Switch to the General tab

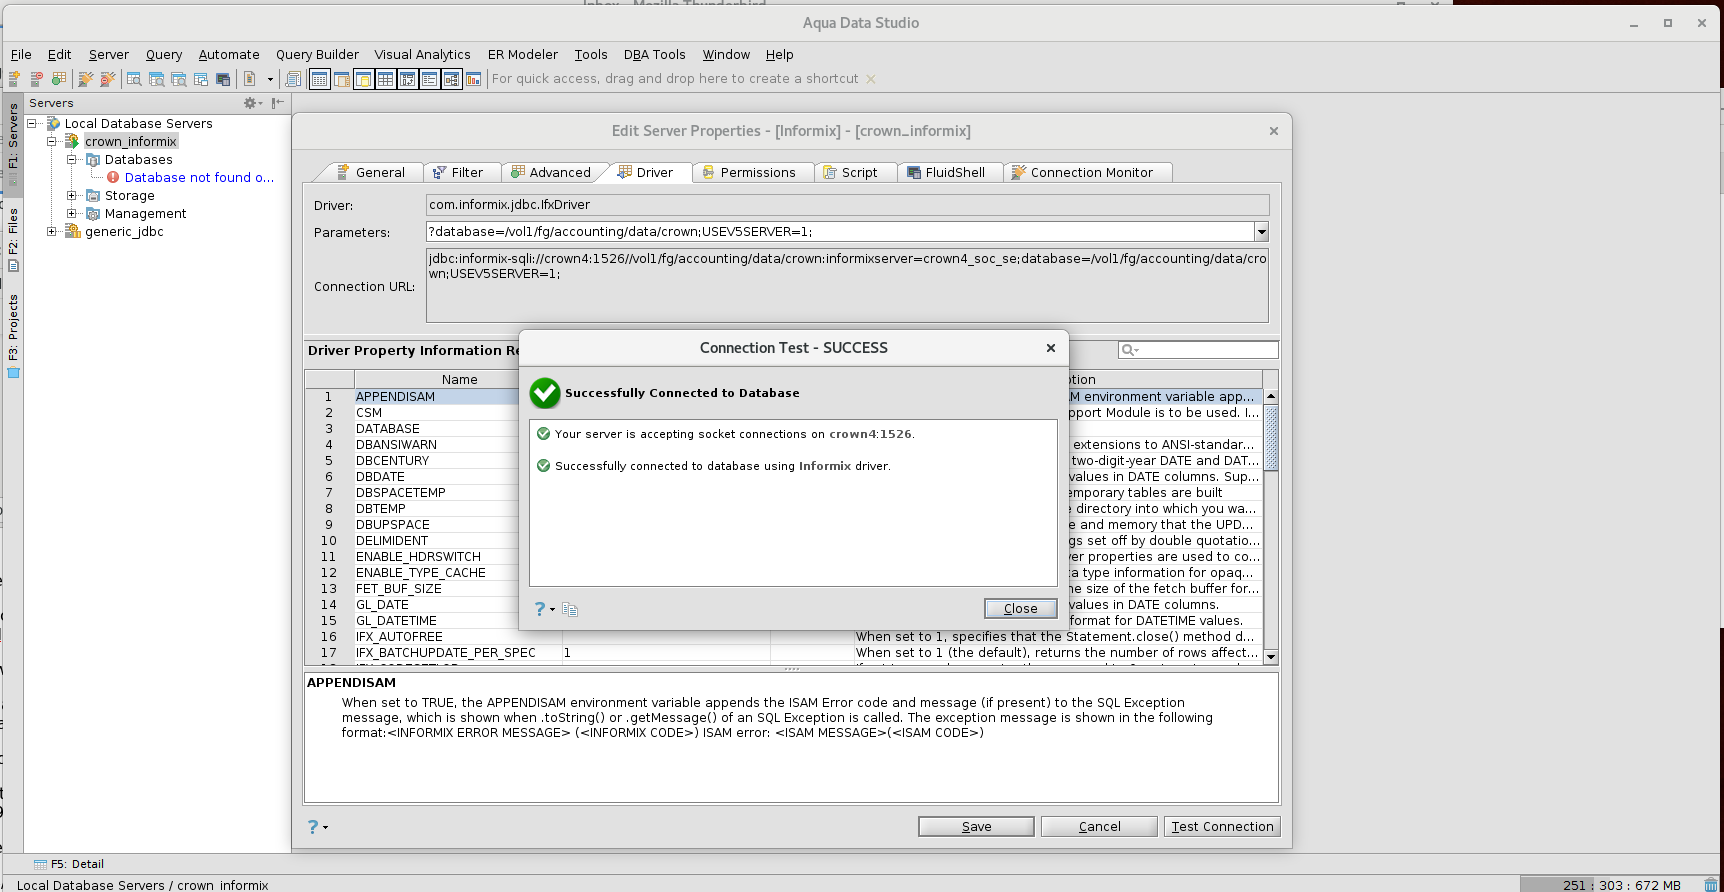(x=370, y=172)
